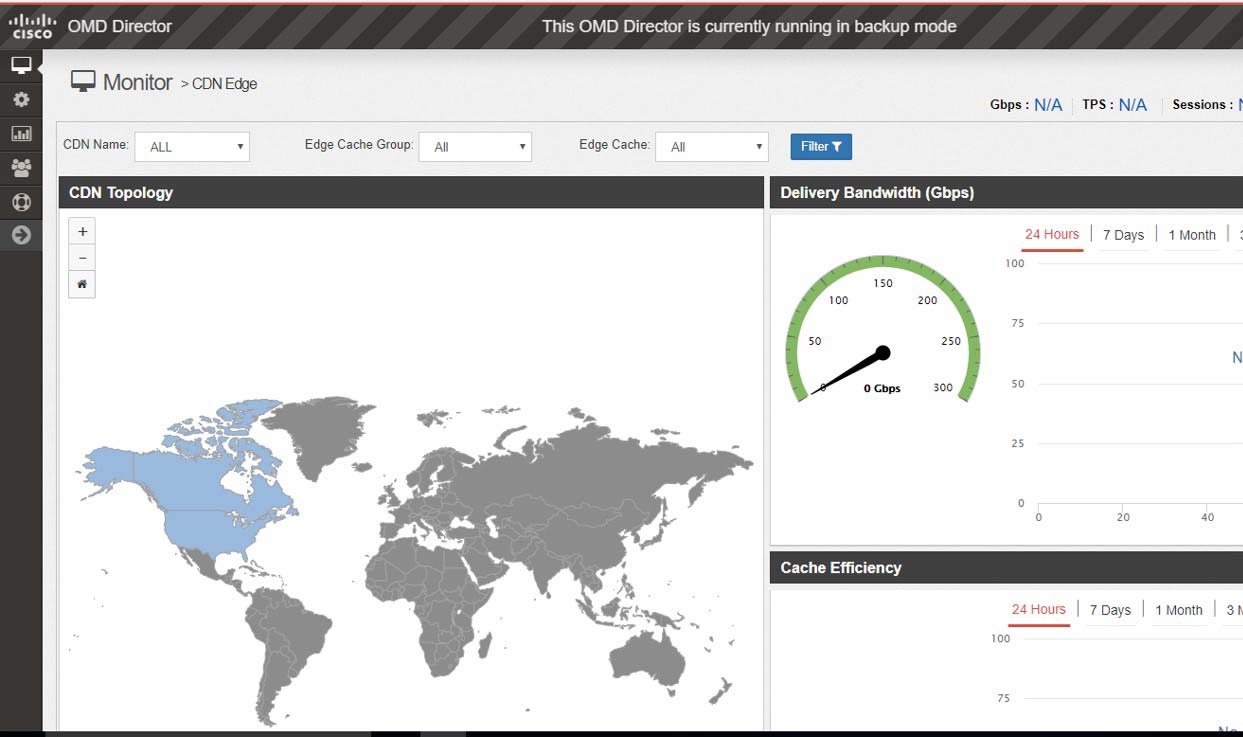Viewport: 1243px width, 737px height.
Task: Open the Users group icon in sidebar
Action: (22, 168)
